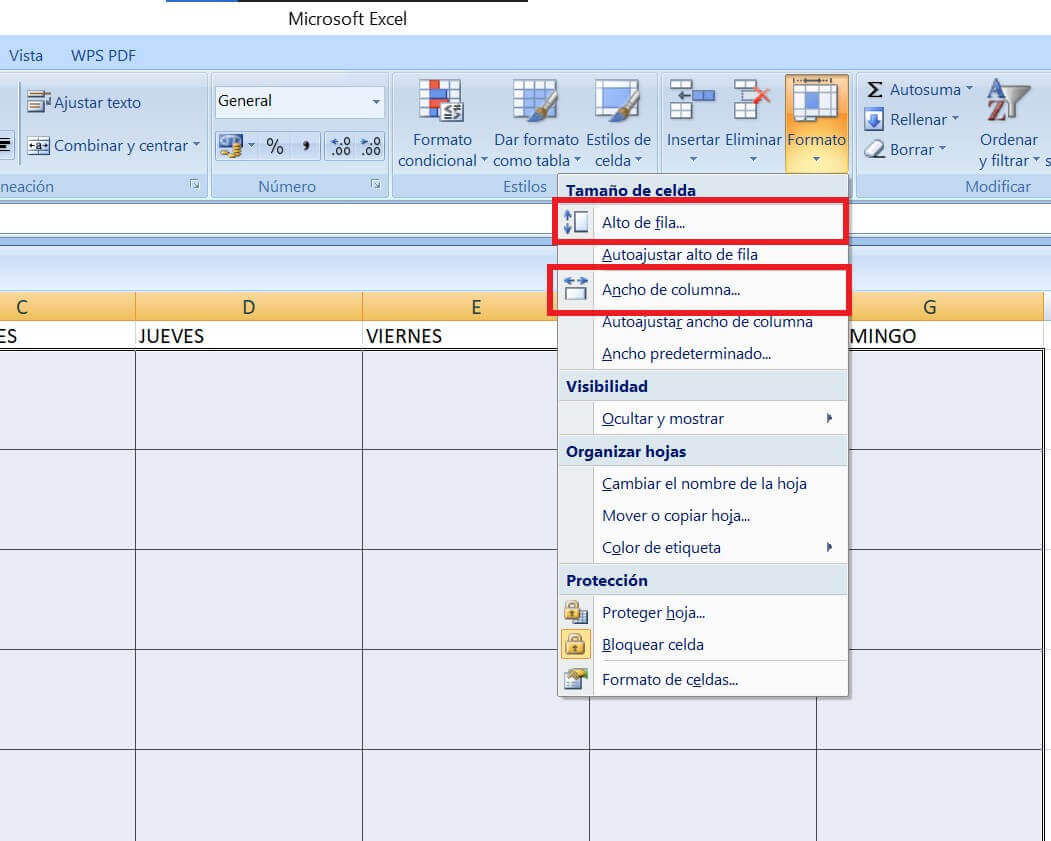Toggle the Bloquear celda lock icon
The width and height of the screenshot is (1051, 841).
click(x=576, y=644)
